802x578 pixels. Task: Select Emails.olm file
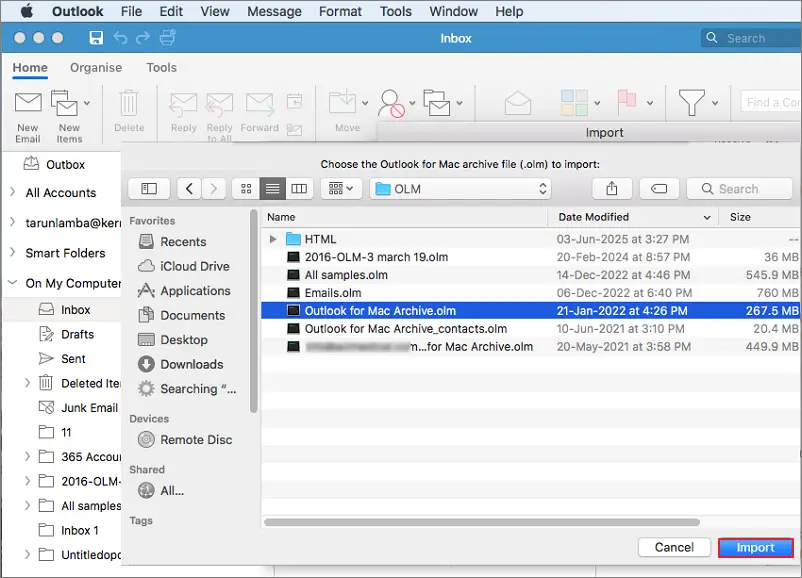click(530, 293)
